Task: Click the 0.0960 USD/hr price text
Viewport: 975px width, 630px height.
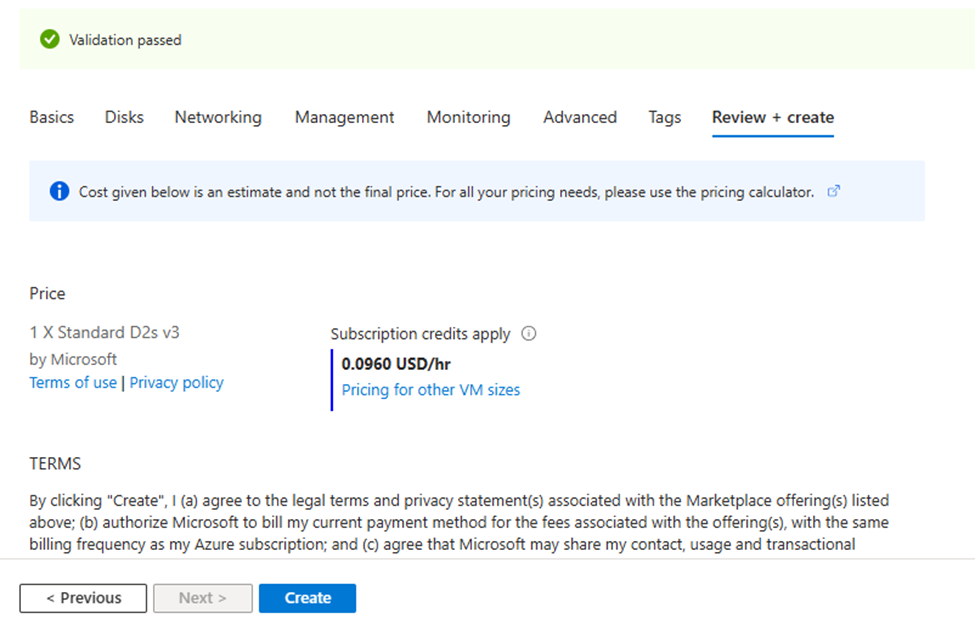Action: point(396,364)
